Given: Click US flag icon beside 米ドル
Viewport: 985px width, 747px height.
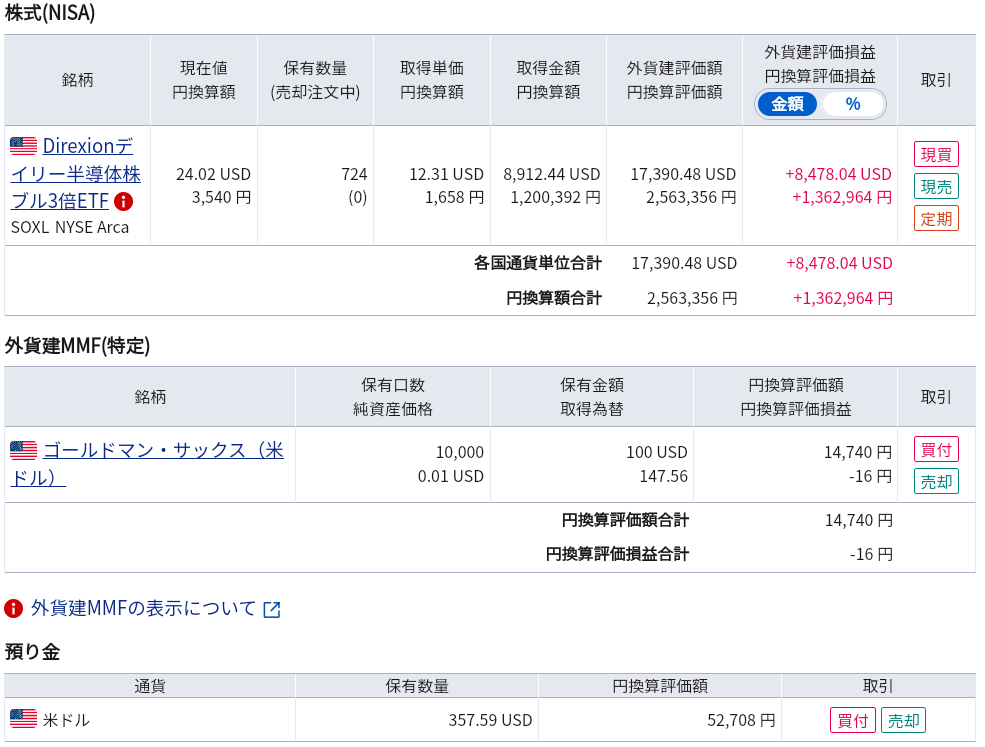Looking at the screenshot, I should 23,718.
